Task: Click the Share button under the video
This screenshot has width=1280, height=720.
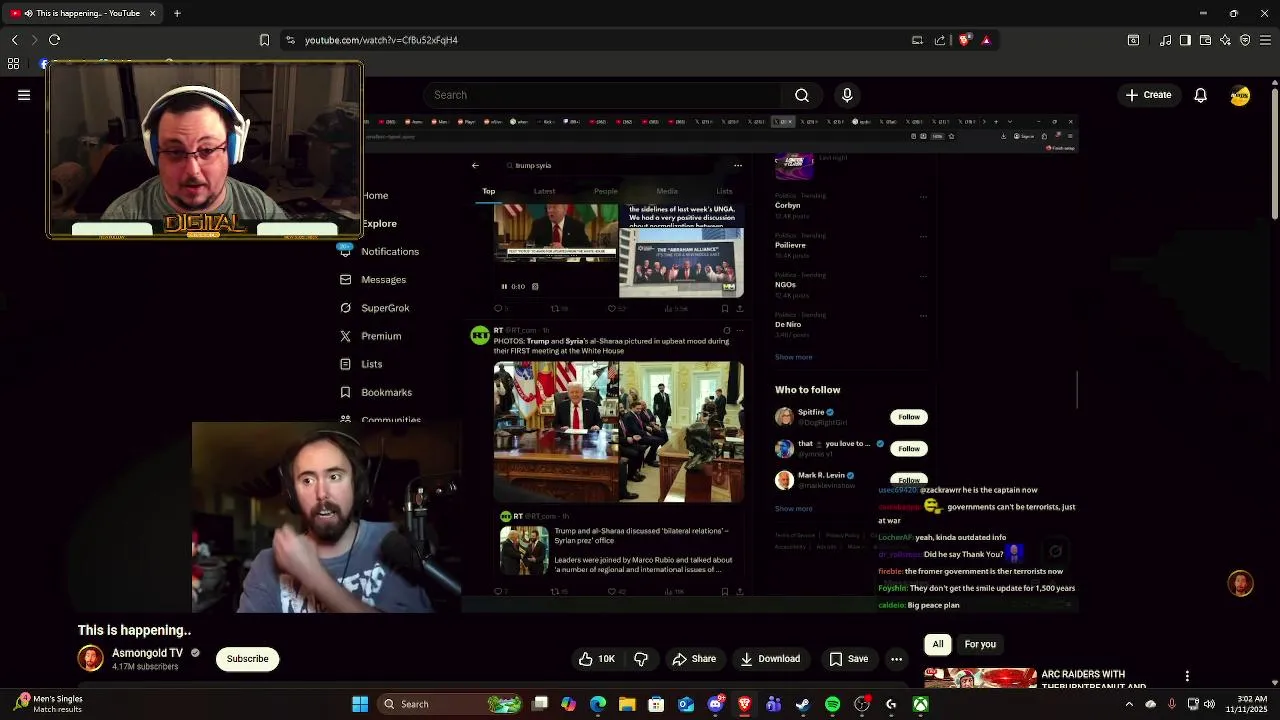Action: point(694,659)
